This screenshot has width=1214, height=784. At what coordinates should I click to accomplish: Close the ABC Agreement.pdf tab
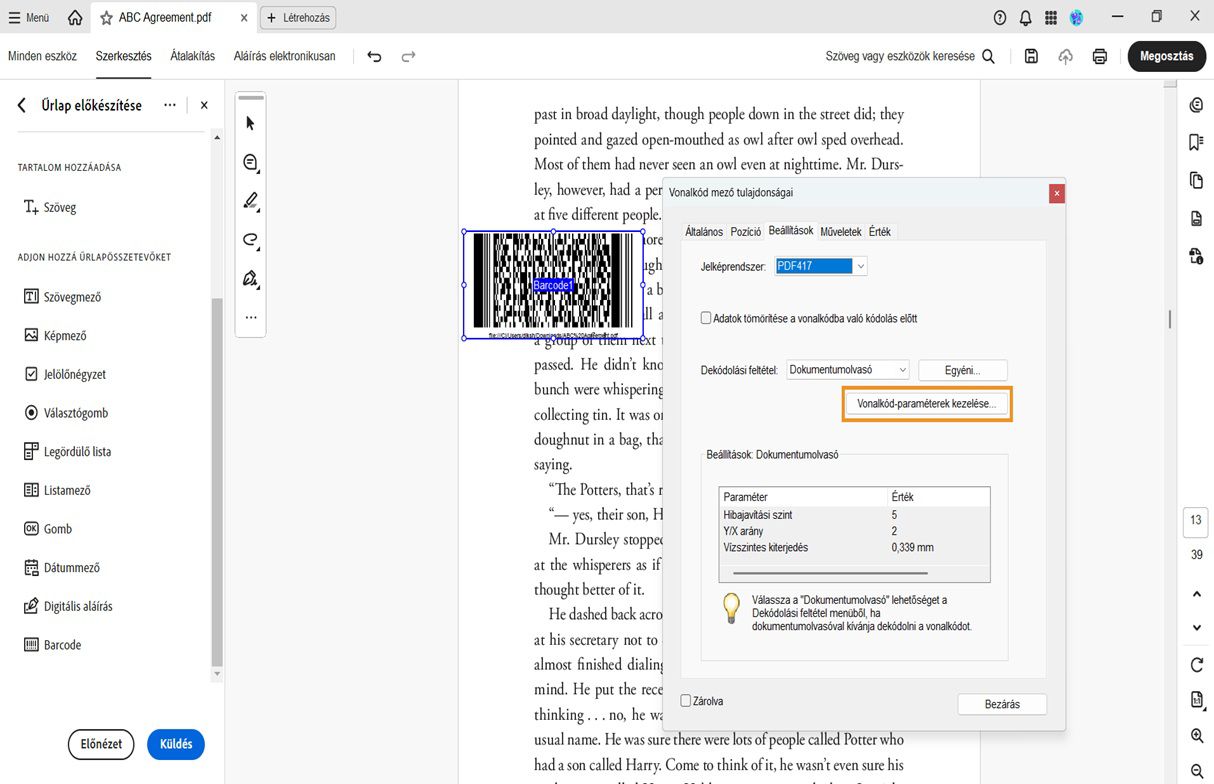tap(244, 18)
